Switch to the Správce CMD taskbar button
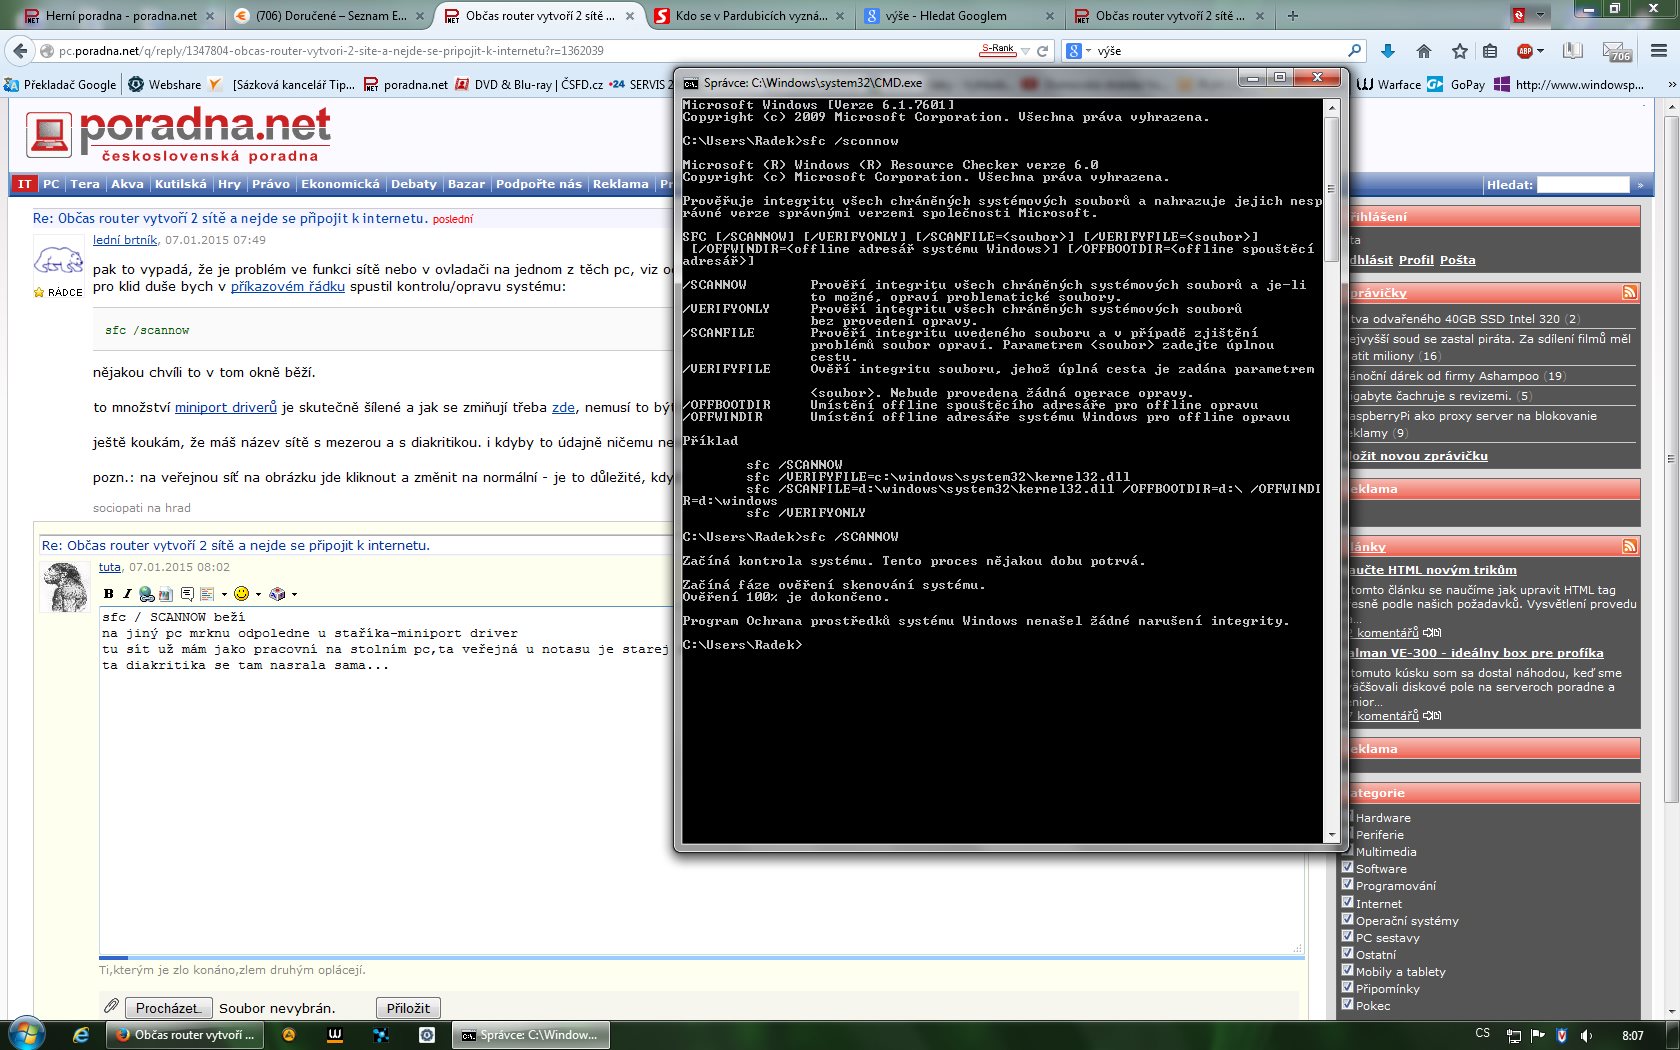 click(x=530, y=1035)
